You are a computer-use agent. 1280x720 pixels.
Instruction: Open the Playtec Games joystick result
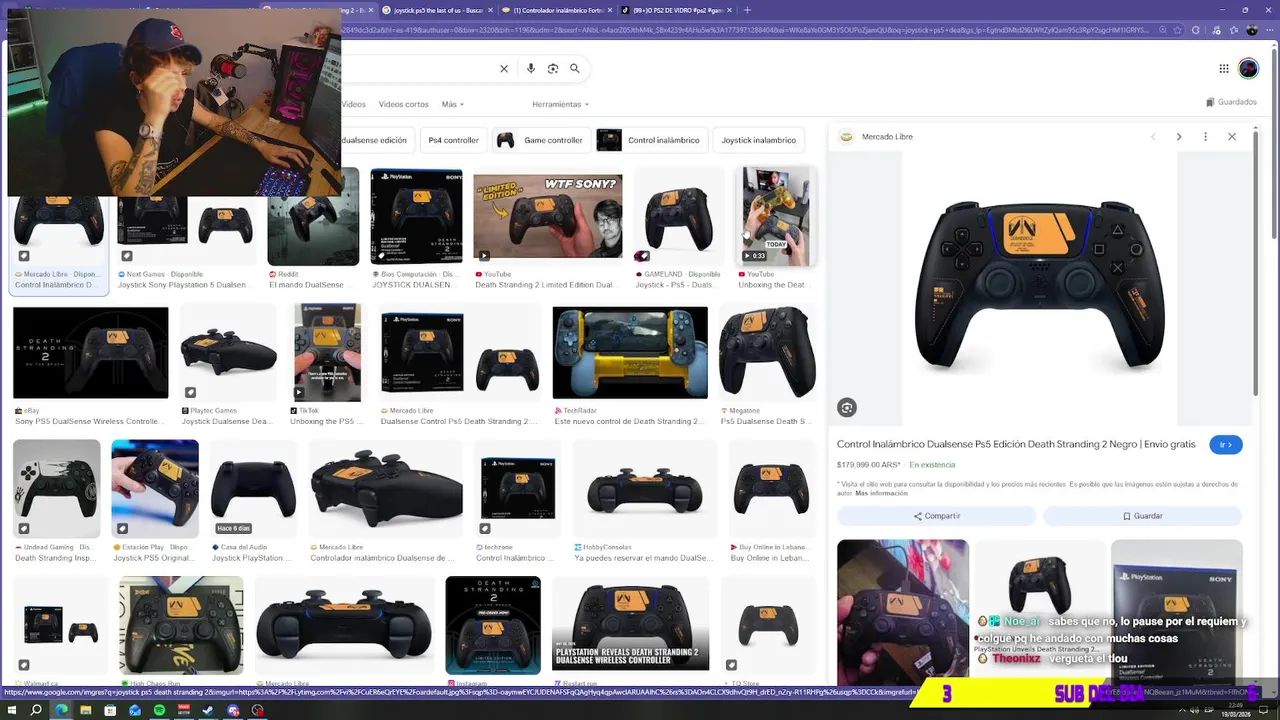(229, 353)
